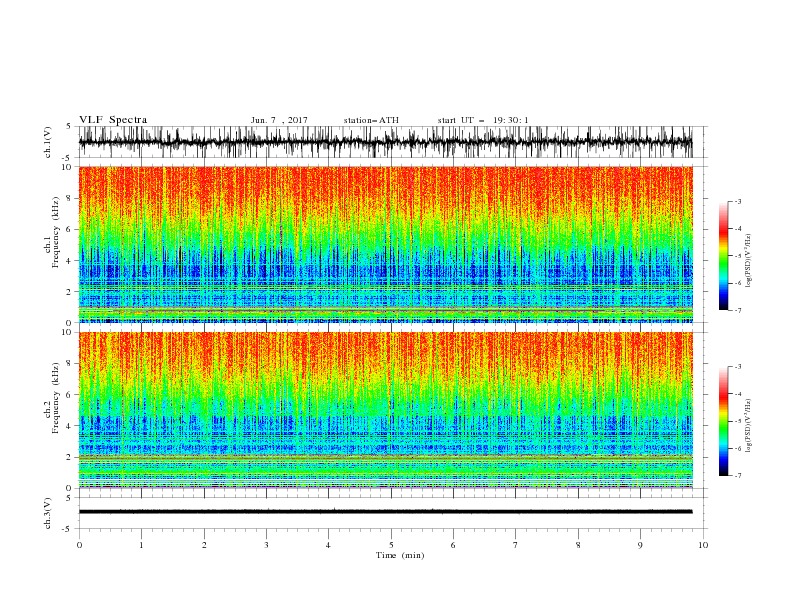Click the ch.3 flat voltage trace

tap(385, 512)
